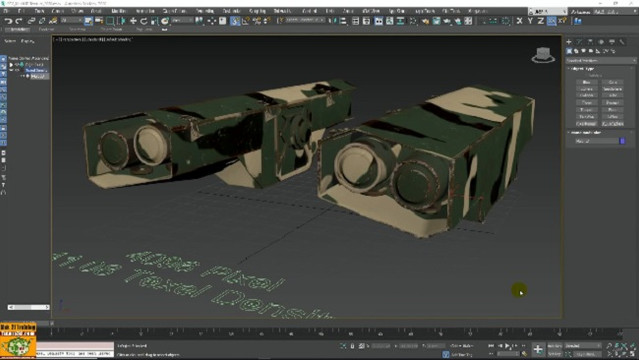
Task: Open the Selection Filter dropdown
Action: tap(72, 20)
